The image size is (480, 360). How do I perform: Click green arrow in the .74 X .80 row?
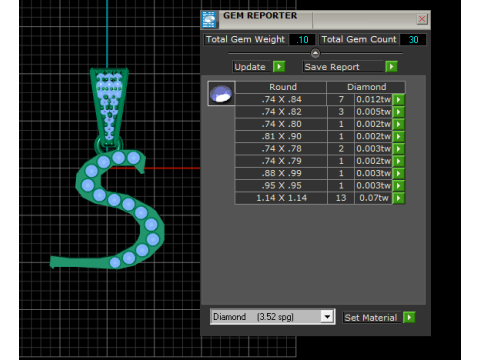(398, 124)
